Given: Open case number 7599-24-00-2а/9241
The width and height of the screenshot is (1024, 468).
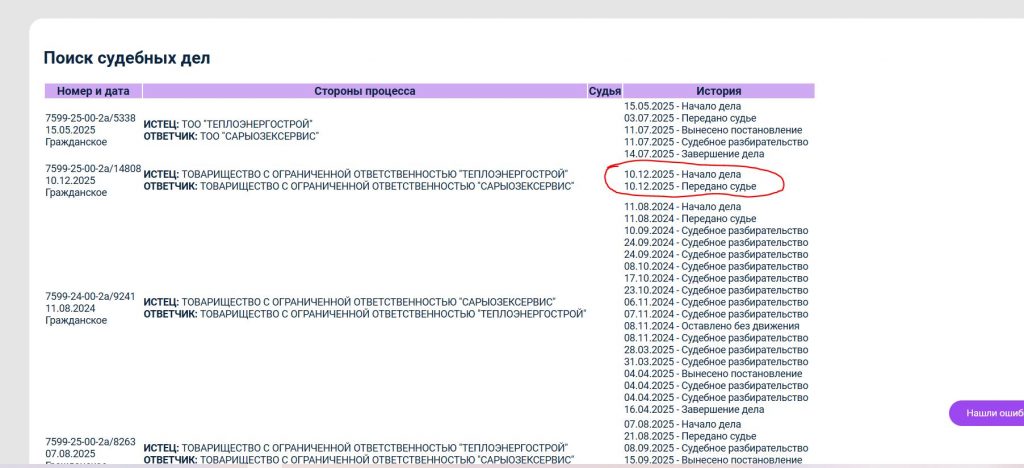Looking at the screenshot, I should click(91, 296).
